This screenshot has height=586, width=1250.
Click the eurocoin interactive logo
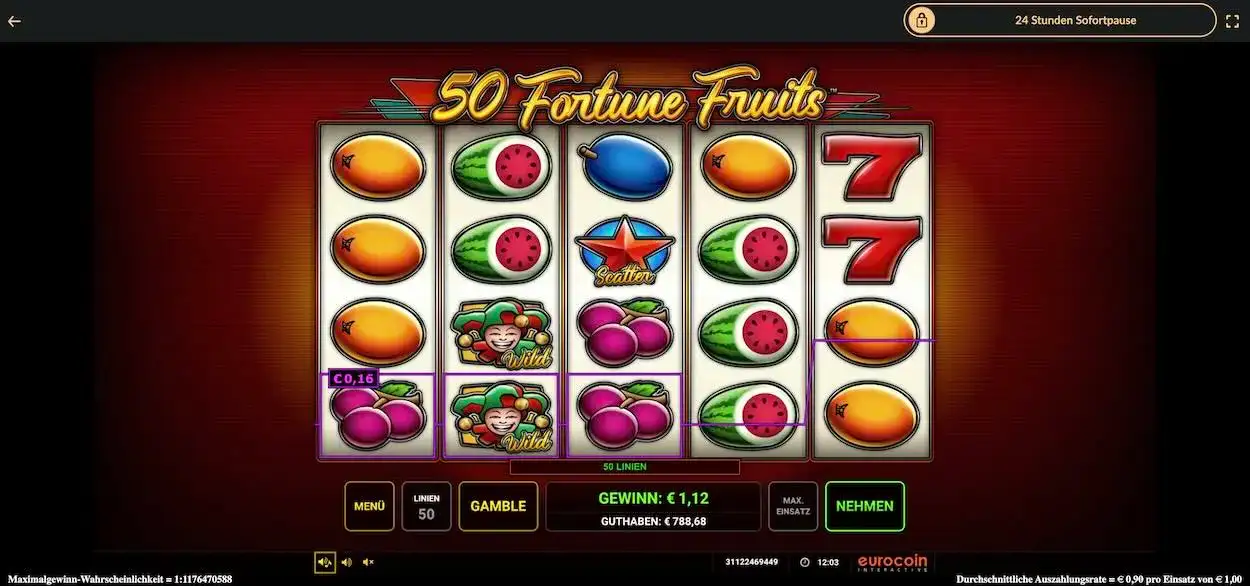892,563
